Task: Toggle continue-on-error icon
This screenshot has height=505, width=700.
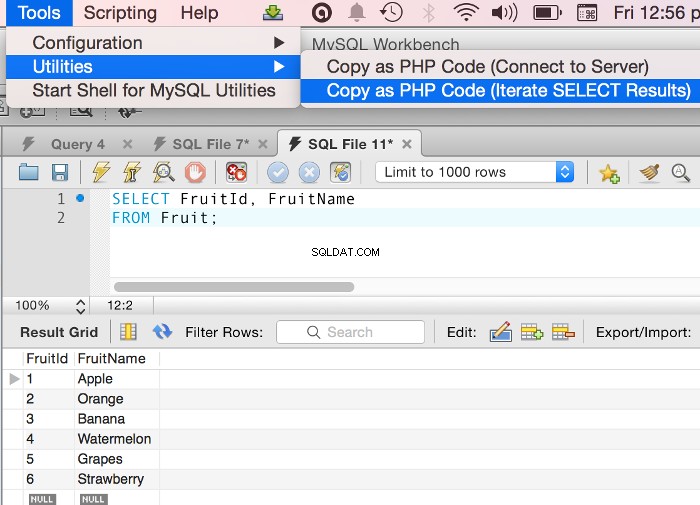Action: [x=236, y=172]
